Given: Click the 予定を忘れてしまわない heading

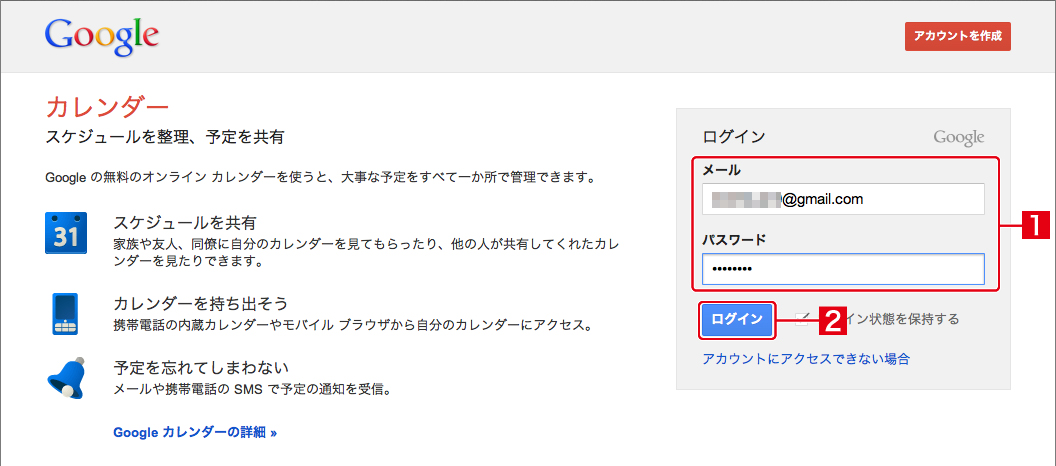Looking at the screenshot, I should [x=201, y=368].
